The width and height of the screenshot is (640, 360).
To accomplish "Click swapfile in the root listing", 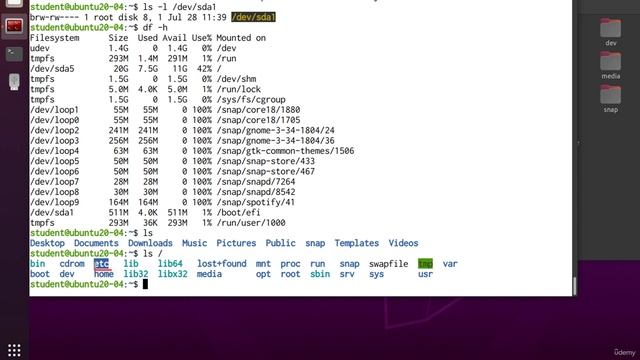I will point(389,264).
